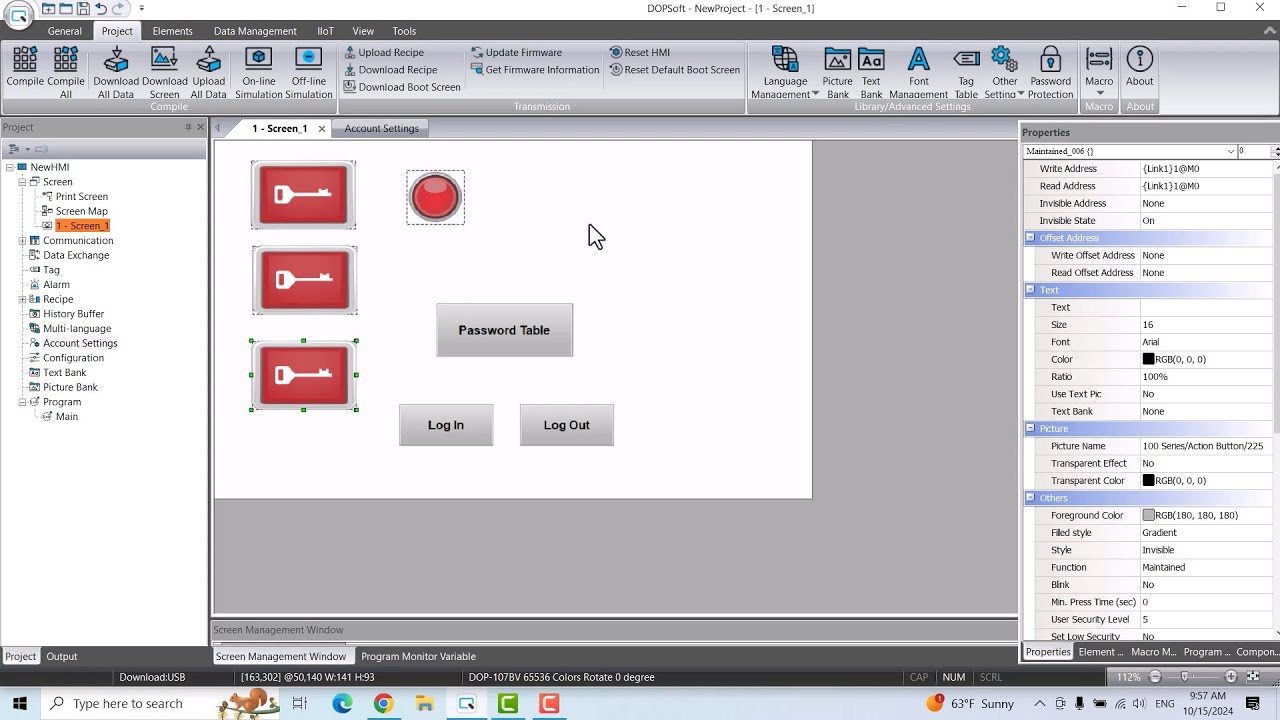The width and height of the screenshot is (1280, 720).
Task: Open Password Protection settings
Action: pyautogui.click(x=1050, y=72)
